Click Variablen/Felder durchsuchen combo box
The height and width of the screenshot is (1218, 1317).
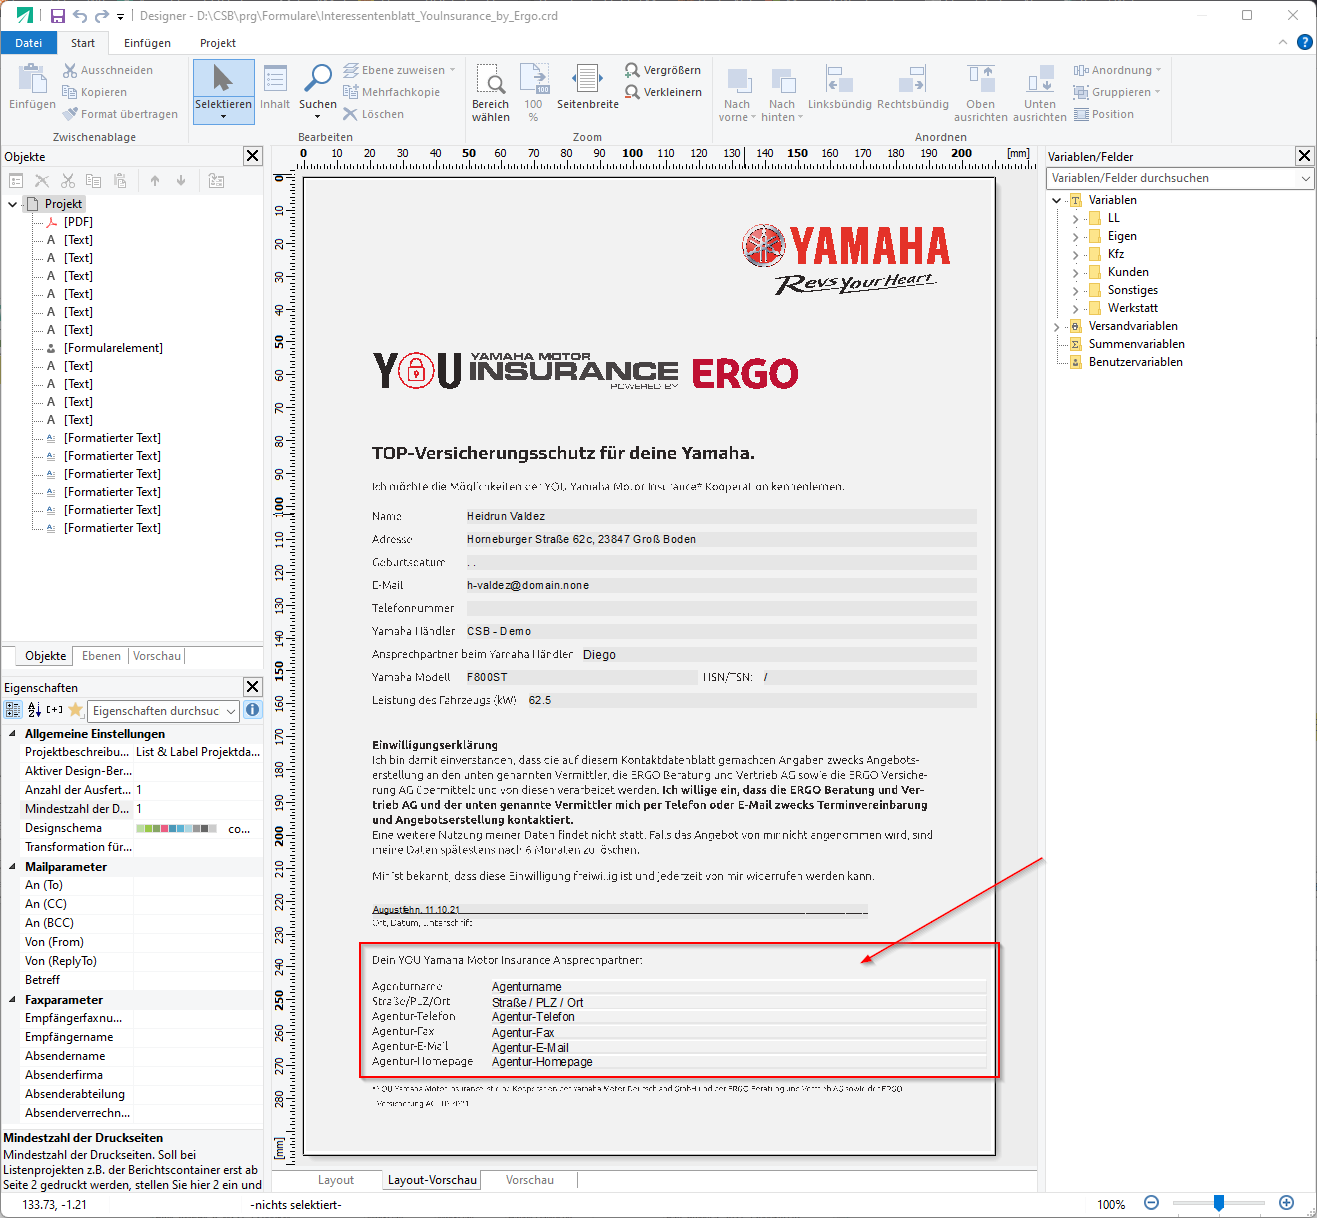[x=1180, y=178]
